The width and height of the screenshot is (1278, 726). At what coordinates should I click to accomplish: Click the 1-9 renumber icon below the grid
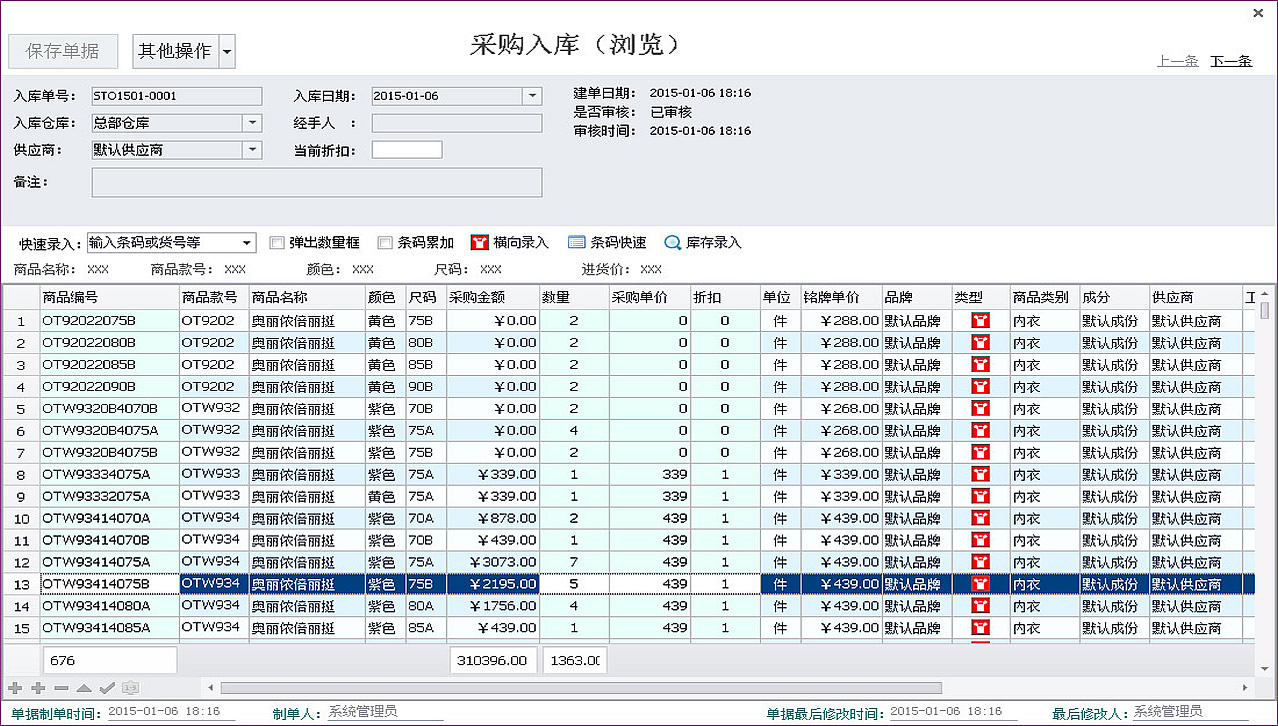tap(130, 688)
